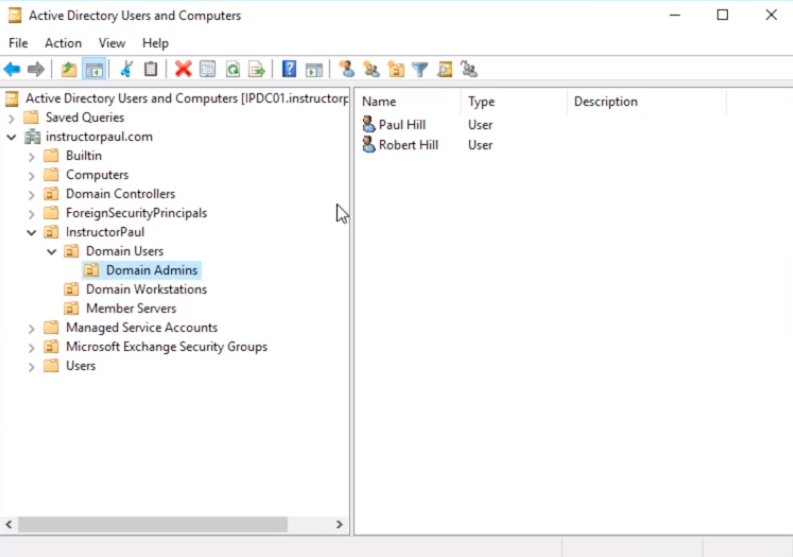Click the create new user icon
Screen dimensions: 793x557
click(347, 69)
